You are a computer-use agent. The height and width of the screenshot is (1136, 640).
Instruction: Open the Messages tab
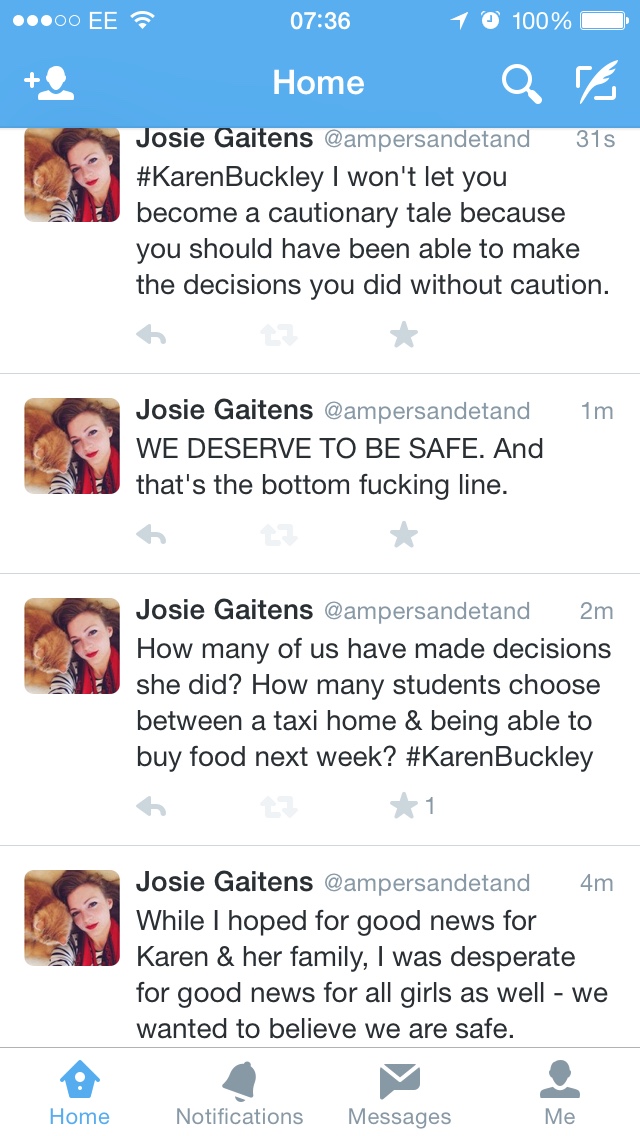(399, 1093)
